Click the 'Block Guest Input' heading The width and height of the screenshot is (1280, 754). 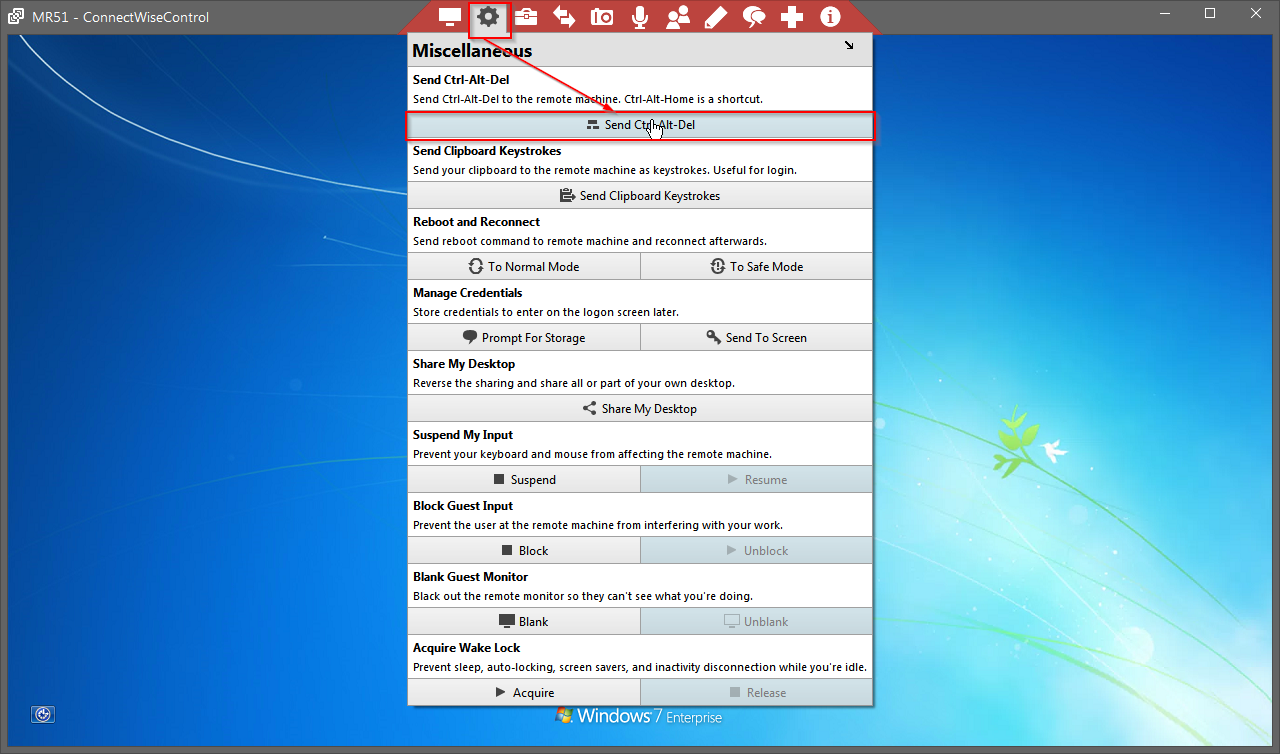pos(463,506)
